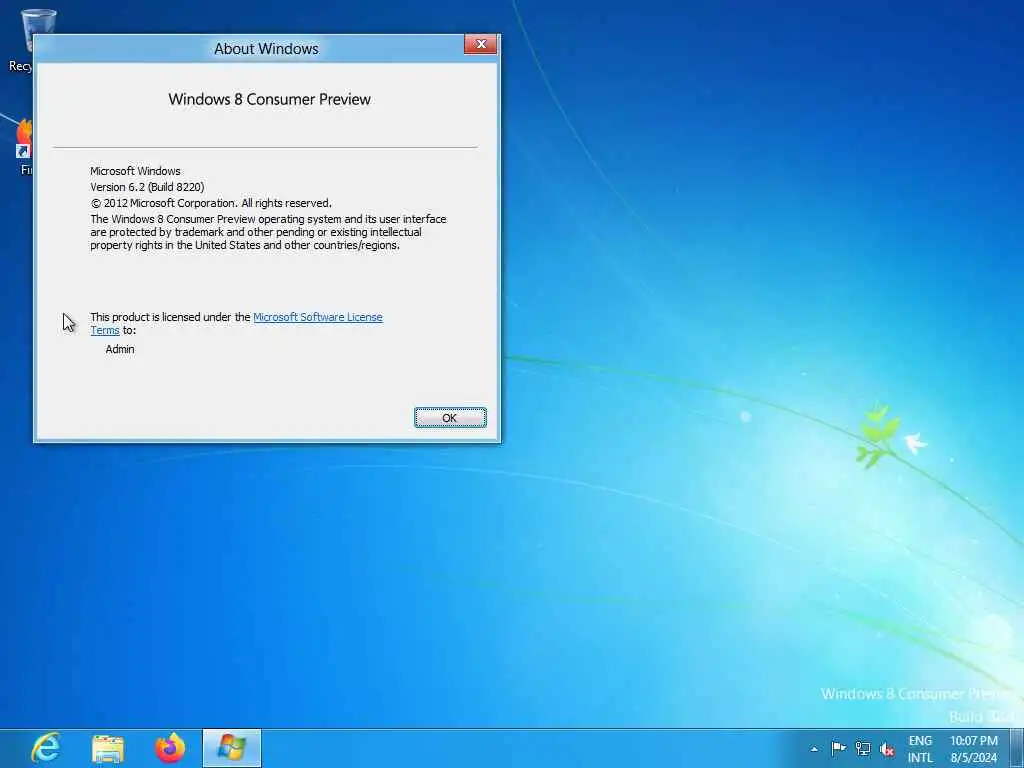Image resolution: width=1024 pixels, height=768 pixels.
Task: Open Firefox from the taskbar
Action: [170, 748]
